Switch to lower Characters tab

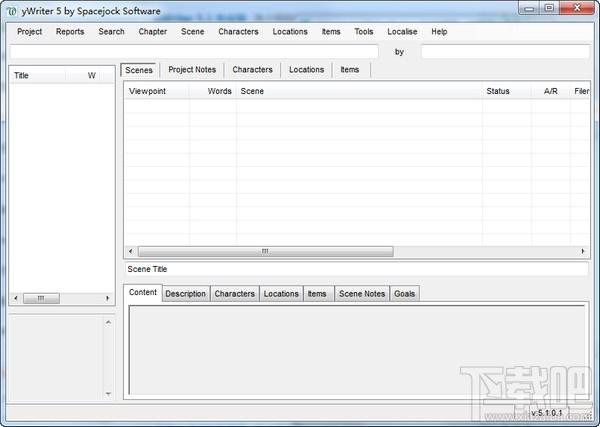pos(235,294)
